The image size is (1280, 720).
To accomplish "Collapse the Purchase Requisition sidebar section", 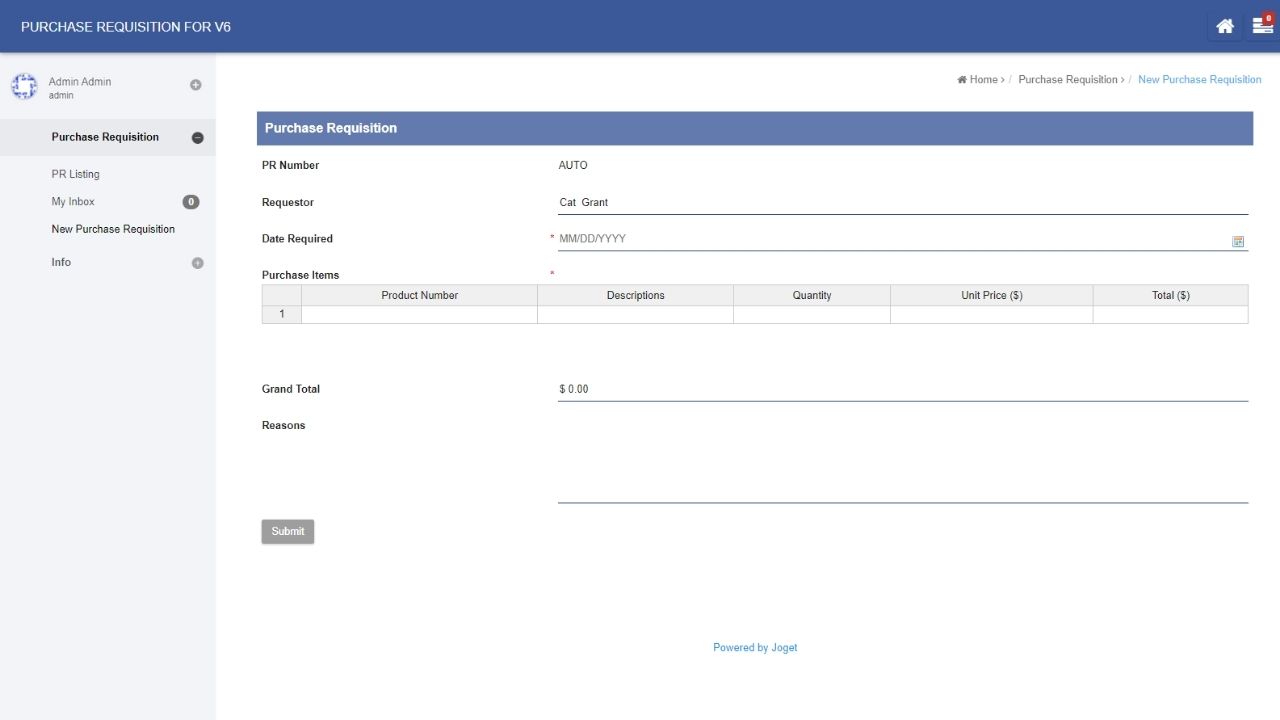I will (x=197, y=138).
